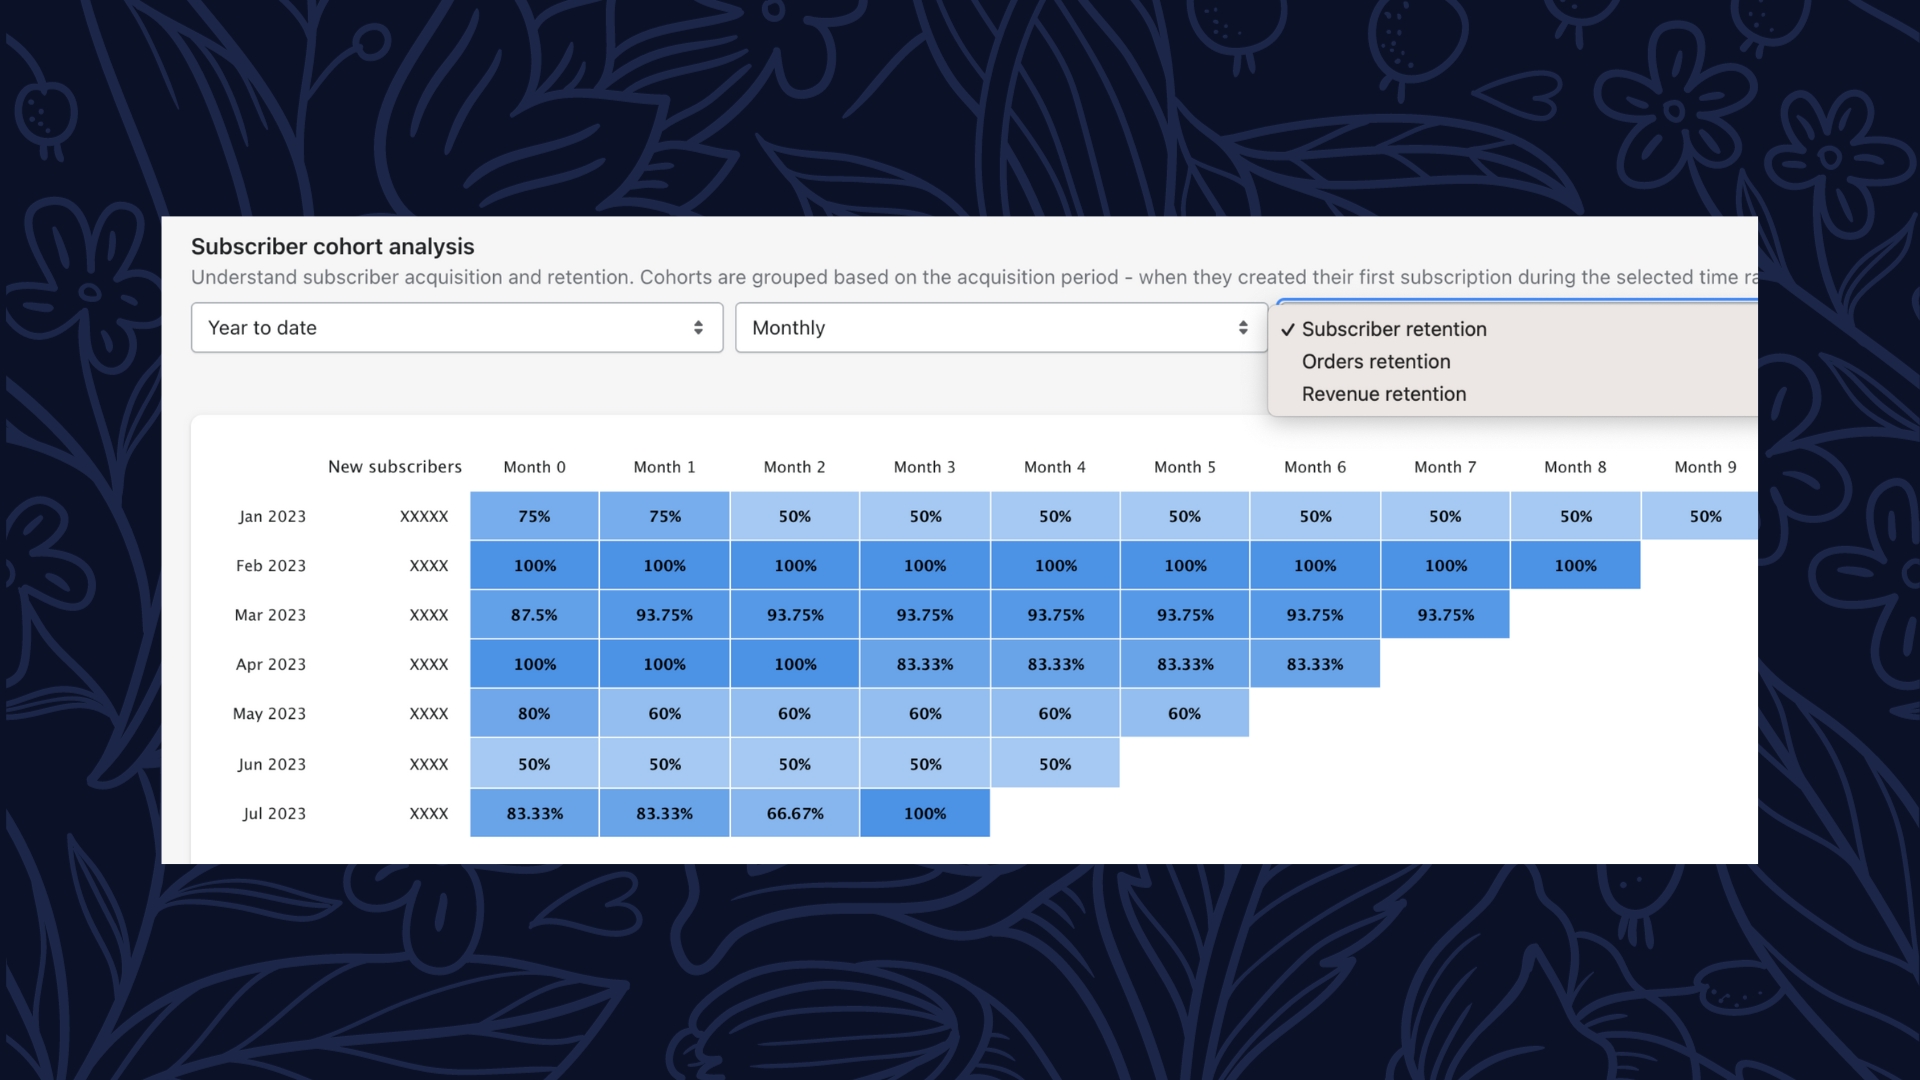Screen dimensions: 1920x1080
Task: Open the 'Monthly' granularity dropdown
Action: click(x=1000, y=327)
